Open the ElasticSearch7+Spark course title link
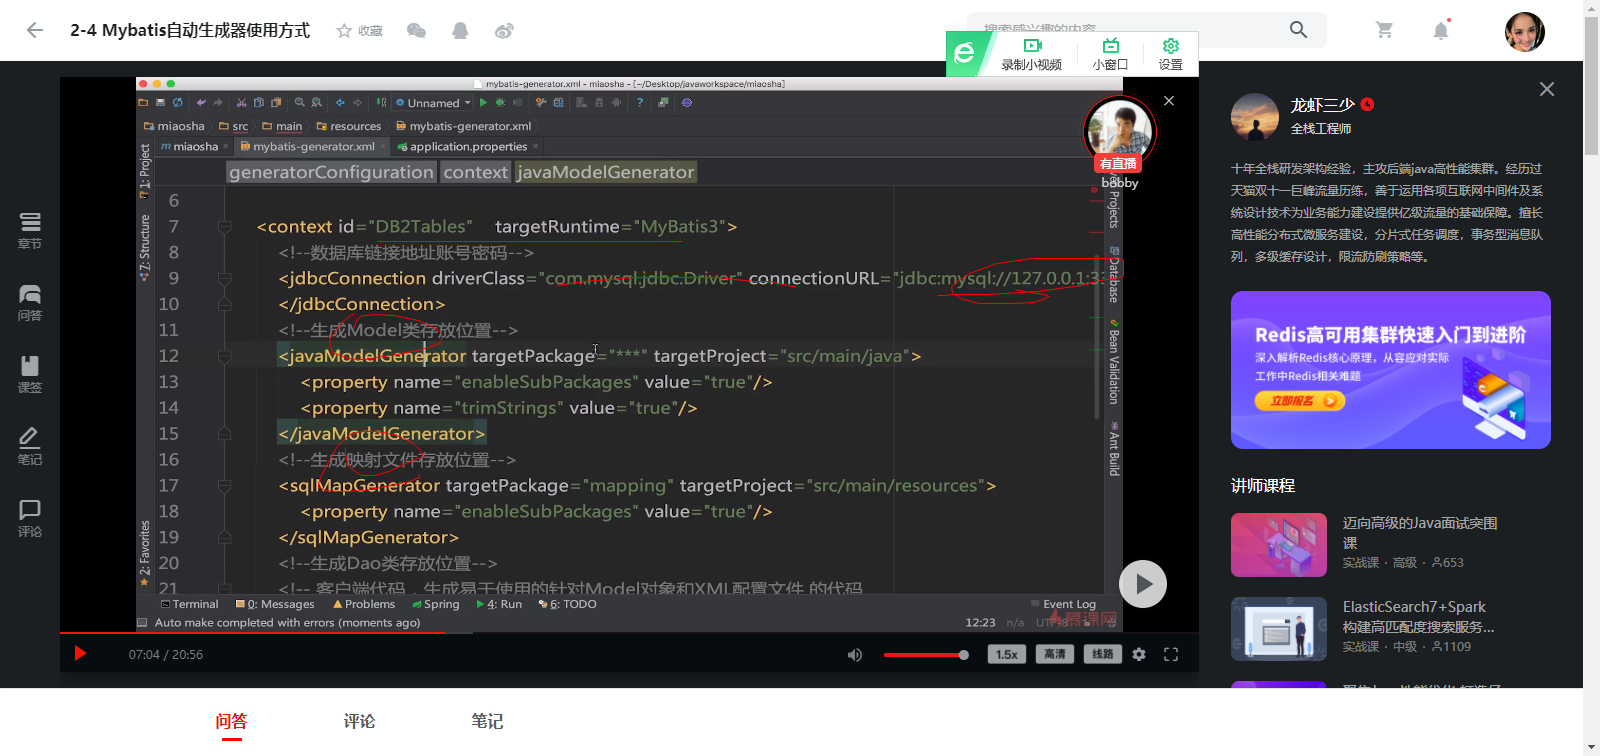Screen dimensions: 1600x756 click(1419, 617)
